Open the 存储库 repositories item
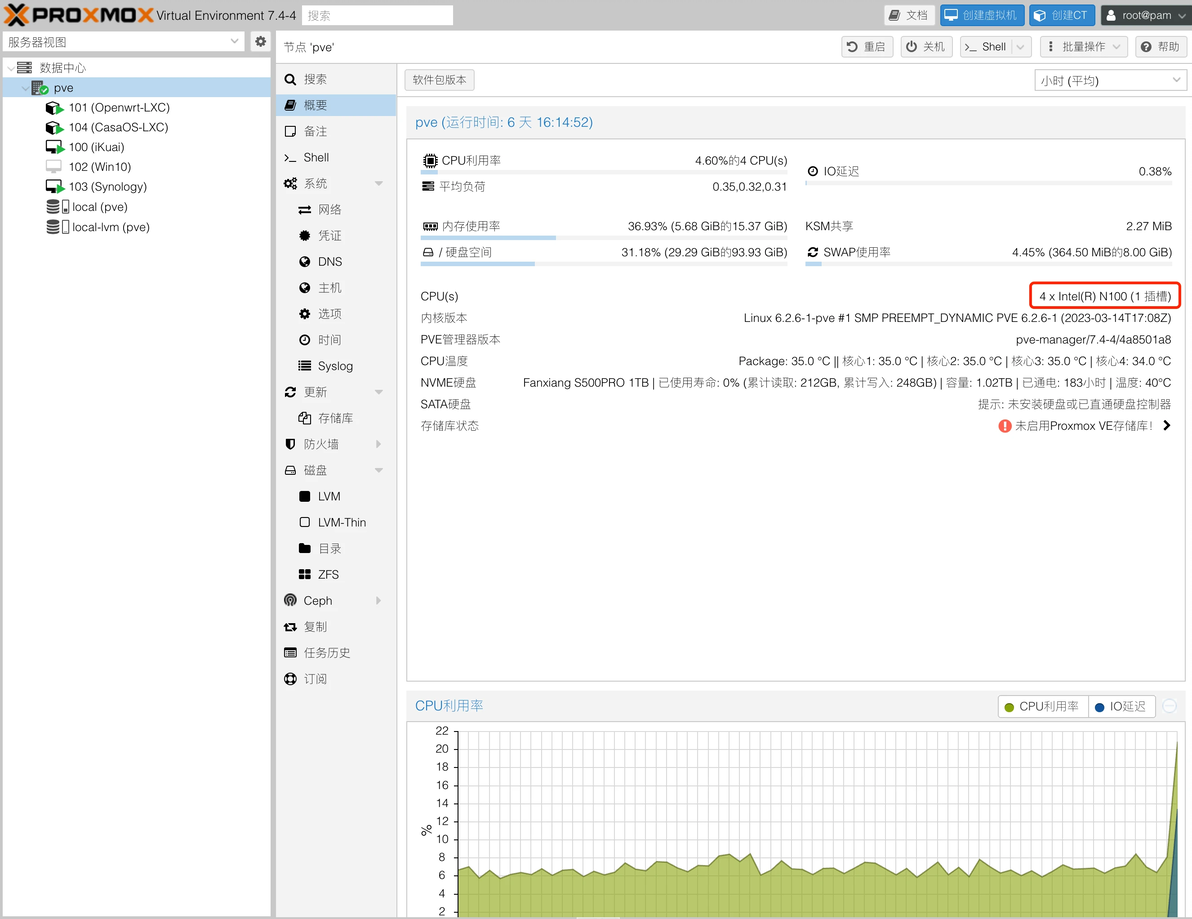1192x919 pixels. [x=336, y=418]
